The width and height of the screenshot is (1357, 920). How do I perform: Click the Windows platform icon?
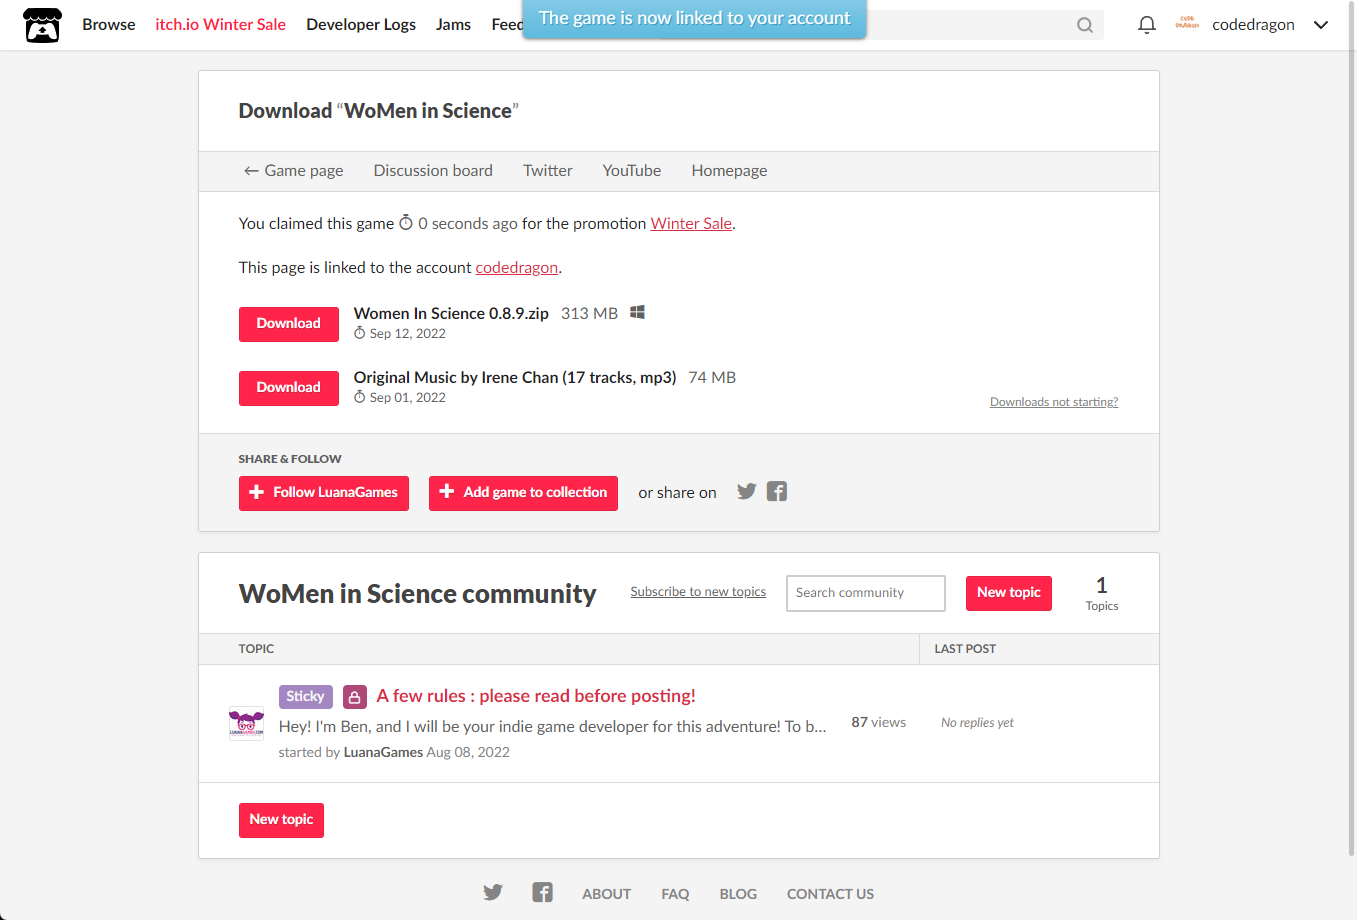[x=637, y=312]
